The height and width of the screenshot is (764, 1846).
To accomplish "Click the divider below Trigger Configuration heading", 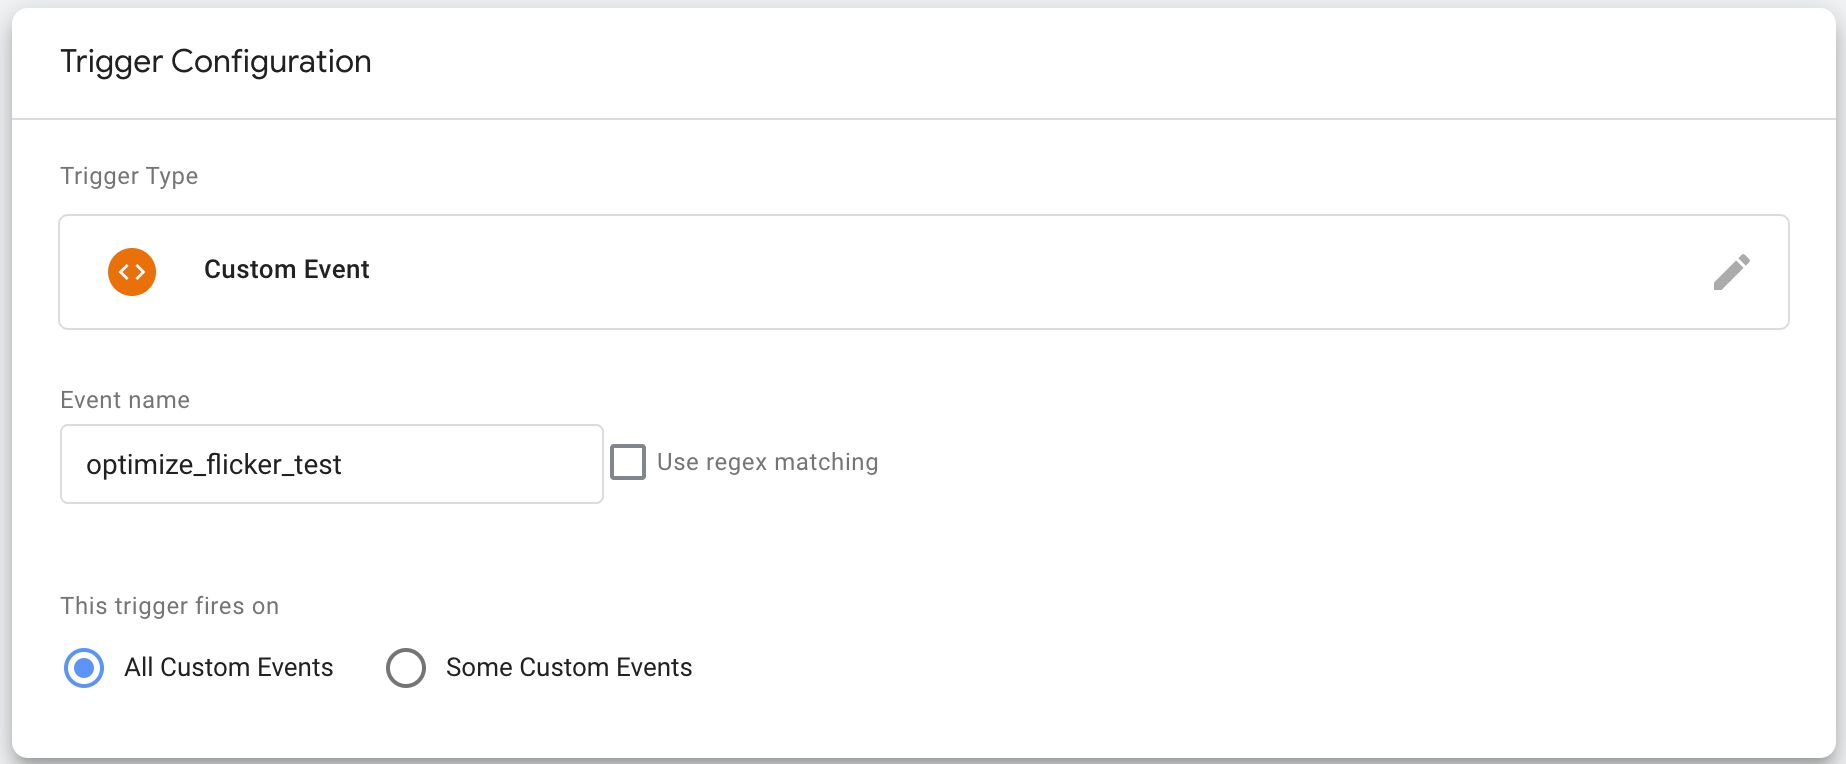I will click(x=924, y=119).
